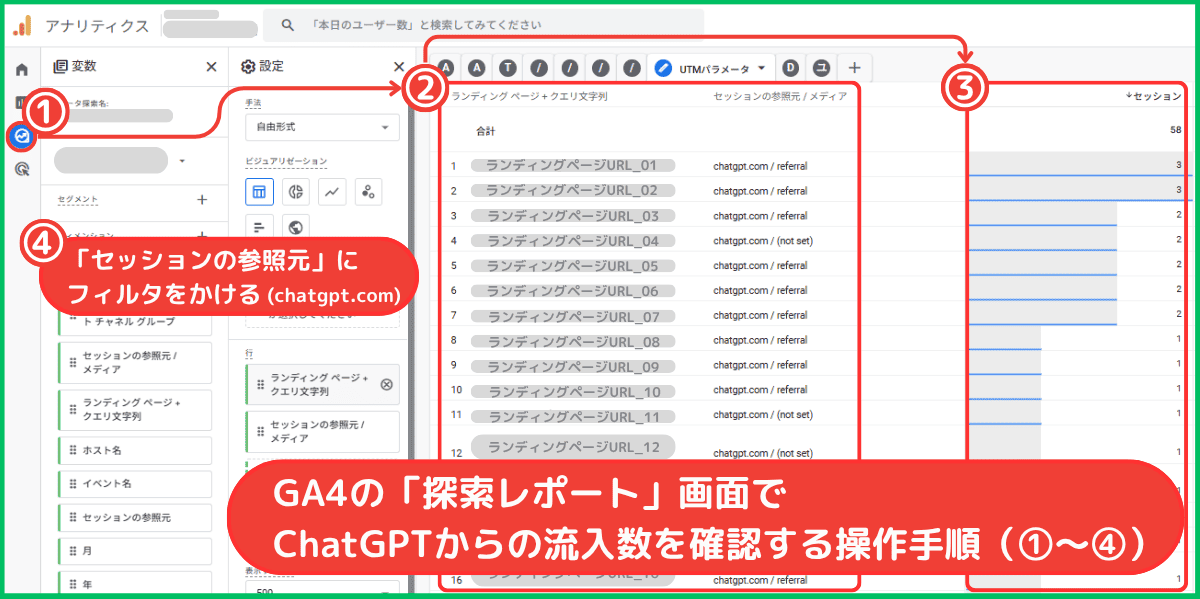Screen dimensions: 1200x599
Task: Grab handle of セッションの参照元 dimension
Action: (x=73, y=518)
